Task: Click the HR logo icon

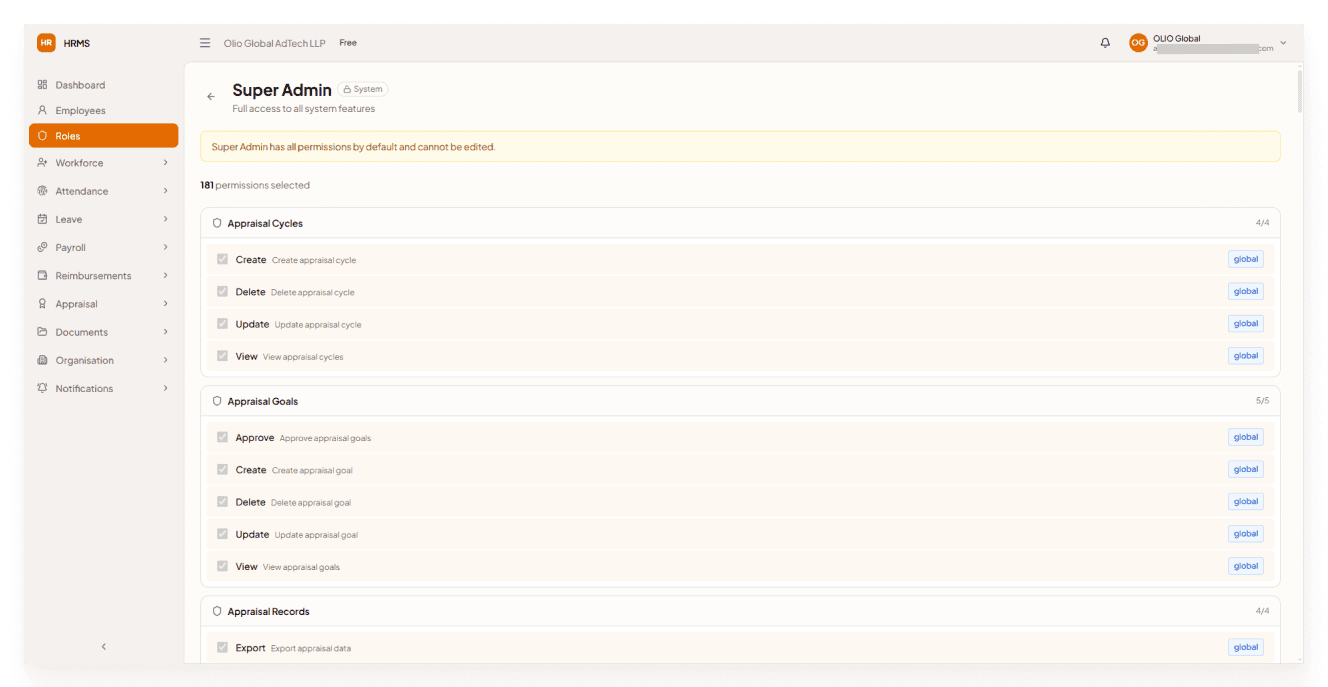Action: (x=46, y=43)
